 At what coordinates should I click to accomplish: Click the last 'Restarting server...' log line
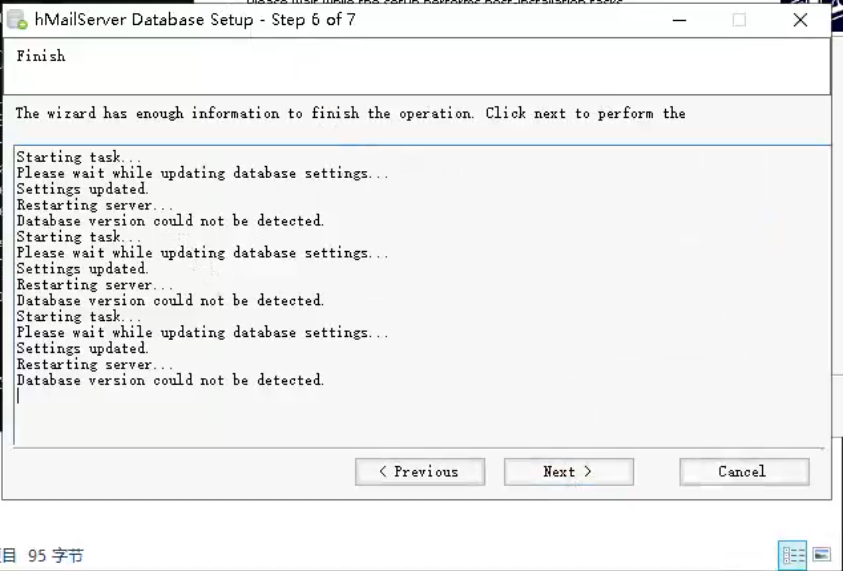click(x=95, y=365)
